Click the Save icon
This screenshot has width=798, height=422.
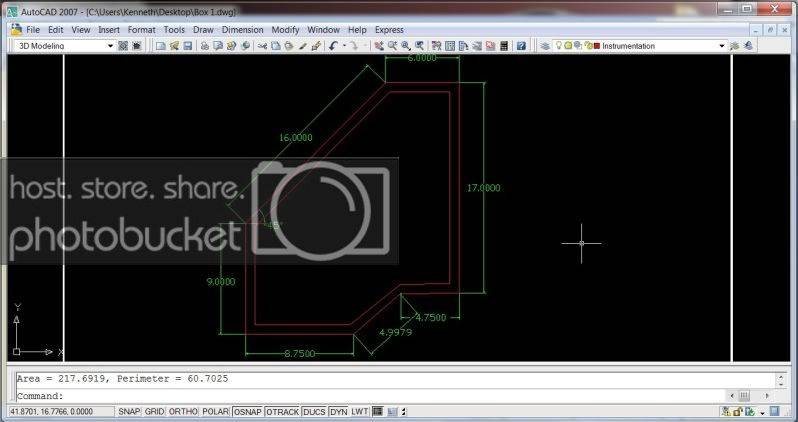[x=187, y=46]
